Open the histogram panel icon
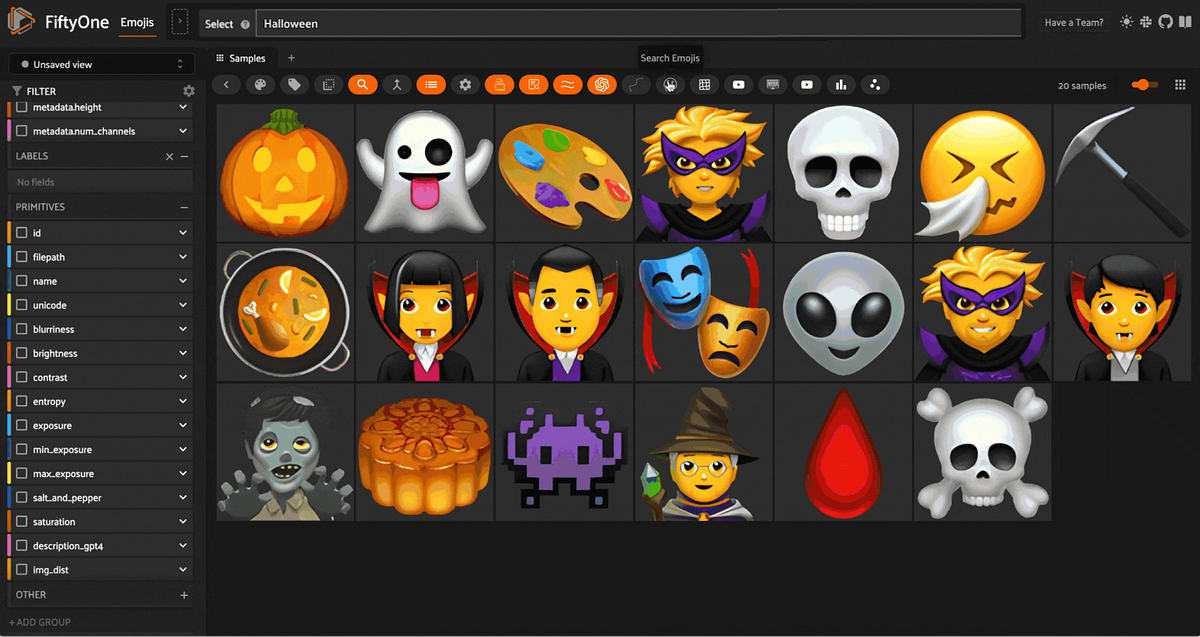The height and width of the screenshot is (637, 1200). [x=841, y=84]
